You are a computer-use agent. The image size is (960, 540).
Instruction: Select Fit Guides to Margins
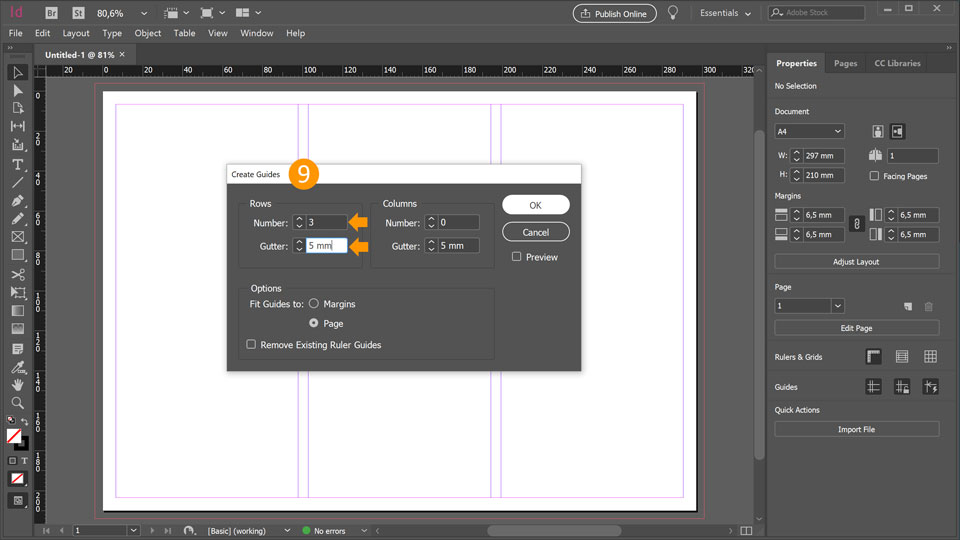tap(313, 304)
